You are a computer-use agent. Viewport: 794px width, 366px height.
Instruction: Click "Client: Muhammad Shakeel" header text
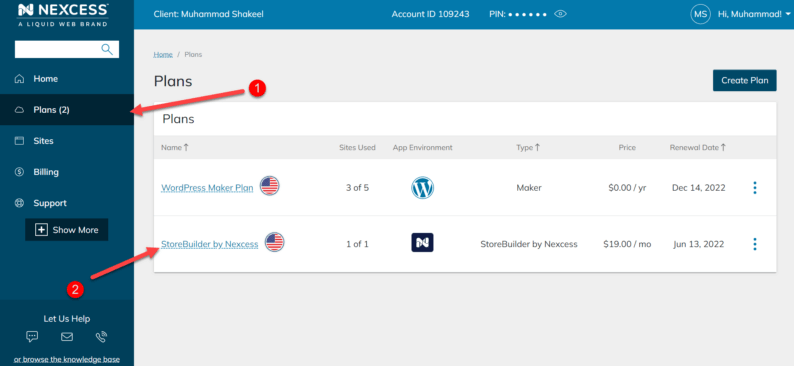(209, 14)
